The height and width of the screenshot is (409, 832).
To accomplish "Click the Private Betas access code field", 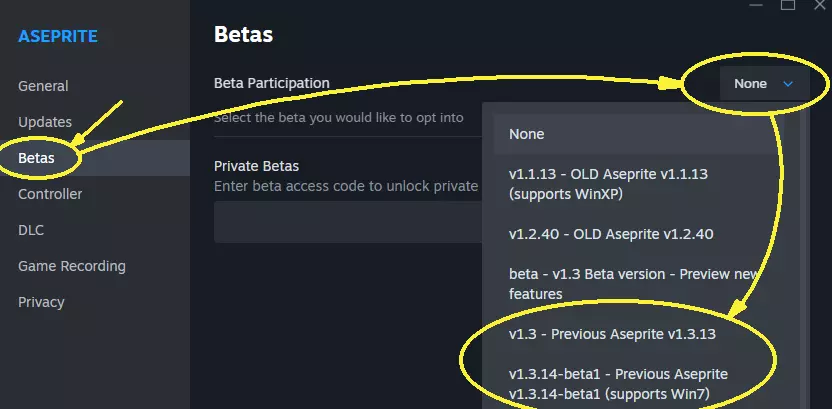I will point(350,222).
